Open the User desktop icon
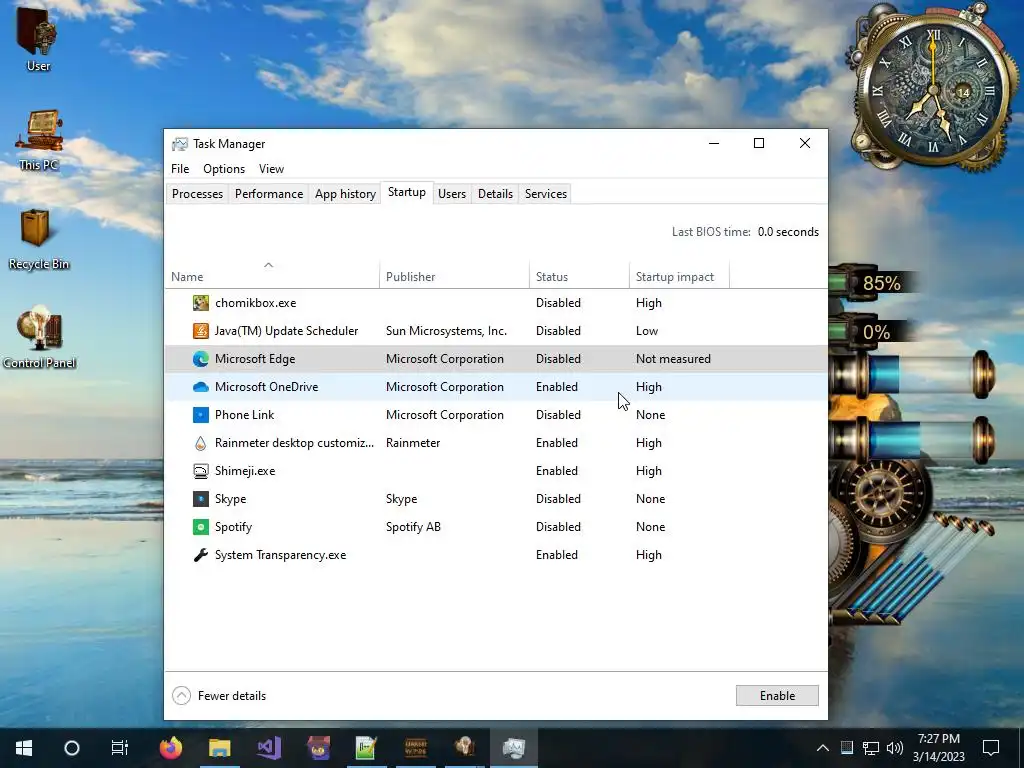Viewport: 1024px width, 768px height. (x=38, y=38)
